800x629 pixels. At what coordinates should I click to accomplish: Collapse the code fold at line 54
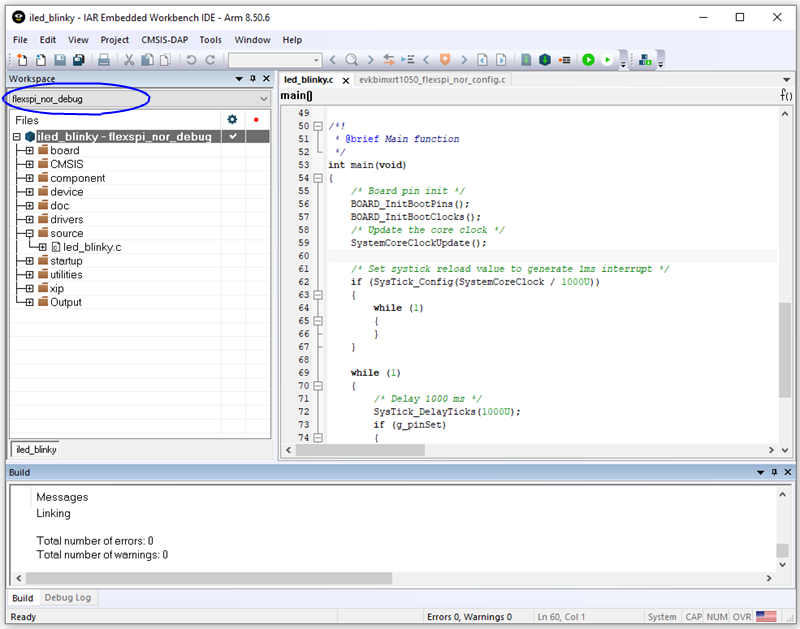(317, 178)
